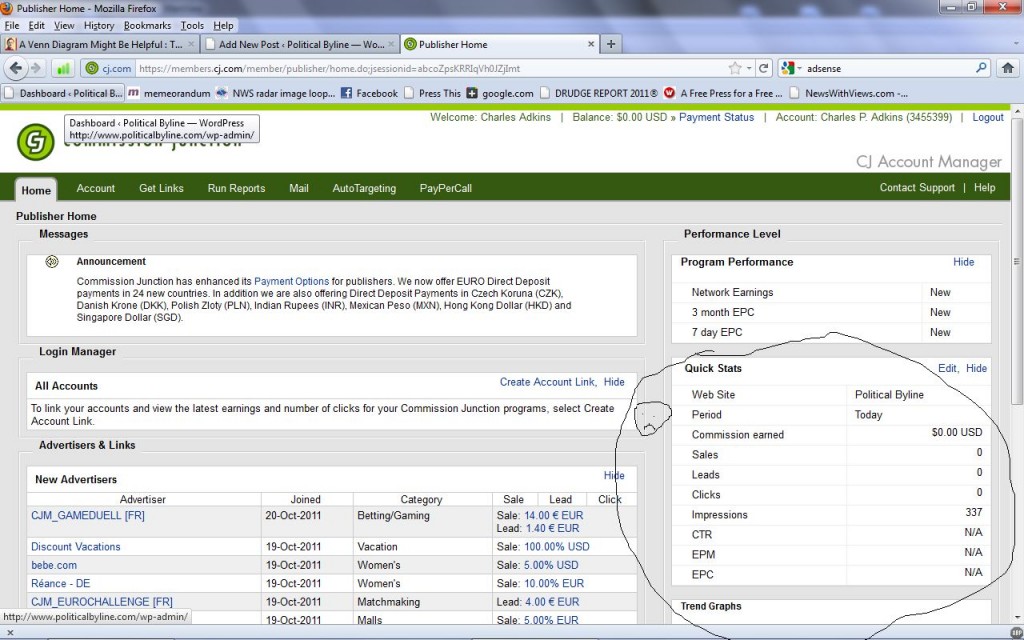Open the google.com bookmark
The height and width of the screenshot is (640, 1024).
point(500,93)
